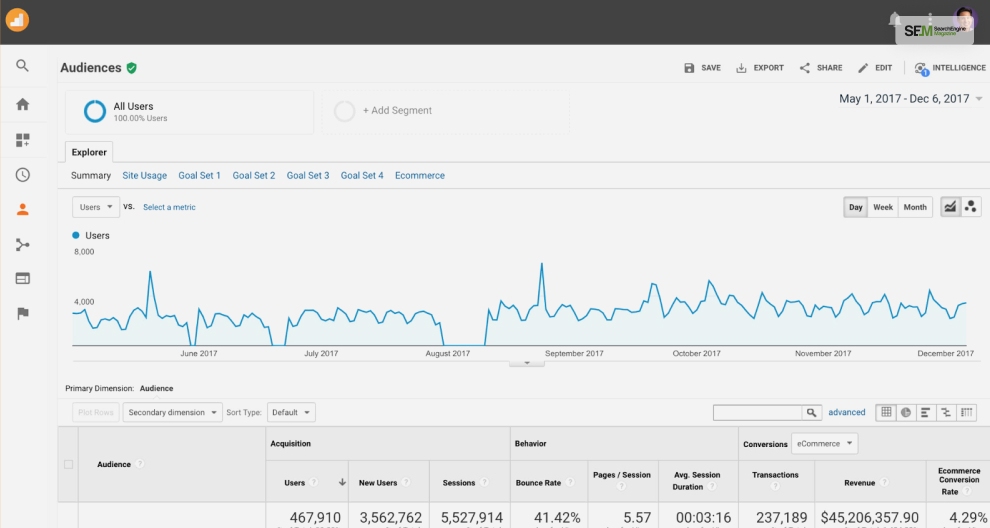Viewport: 990px width, 528px height.
Task: Open the Ecommerce view
Action: pyautogui.click(x=420, y=176)
